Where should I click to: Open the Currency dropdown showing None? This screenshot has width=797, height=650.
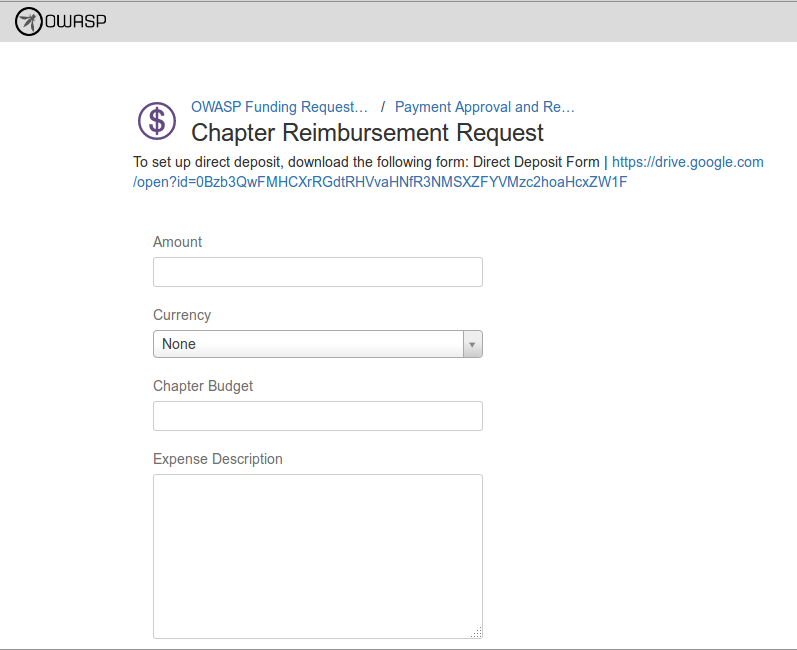click(308, 344)
